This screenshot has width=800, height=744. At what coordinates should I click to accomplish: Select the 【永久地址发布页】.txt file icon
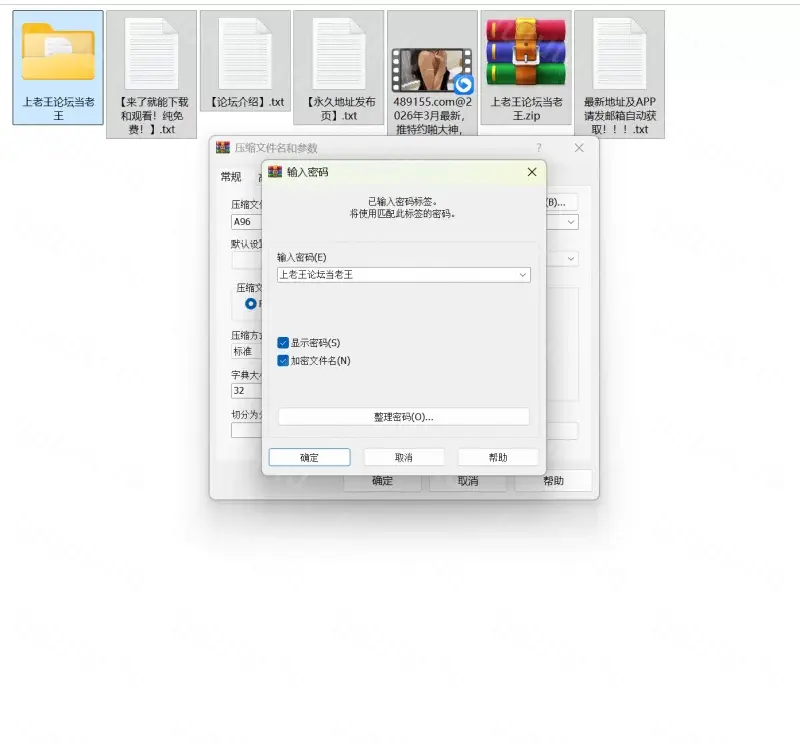point(339,53)
